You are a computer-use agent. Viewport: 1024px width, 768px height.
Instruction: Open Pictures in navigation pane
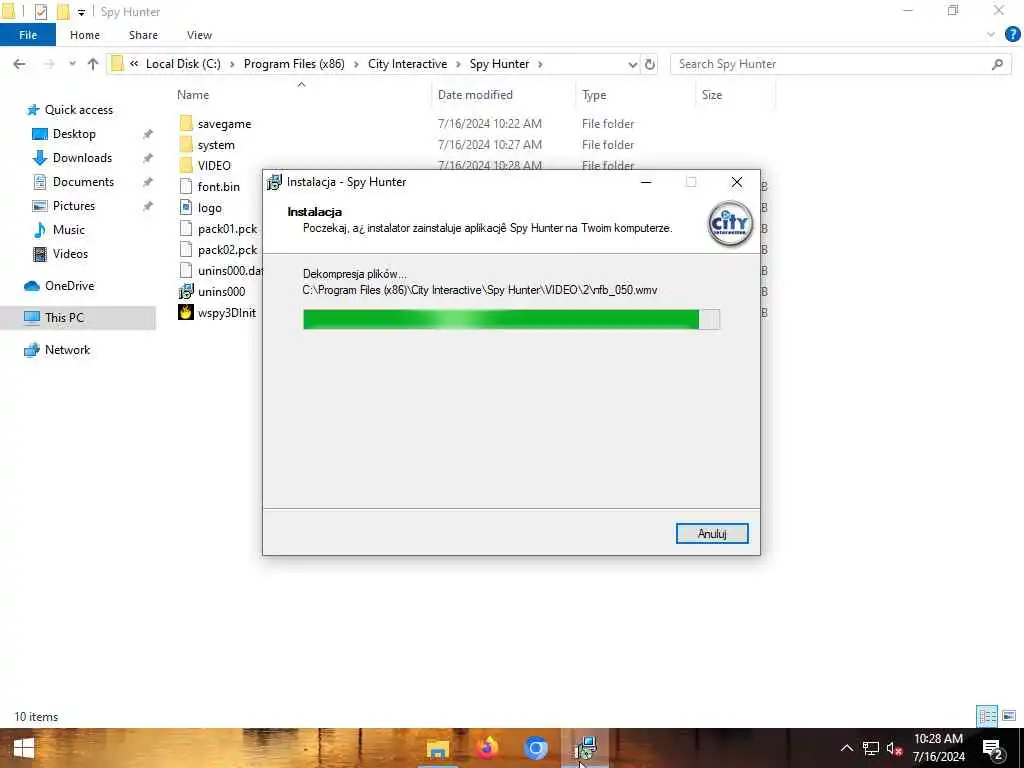point(74,206)
